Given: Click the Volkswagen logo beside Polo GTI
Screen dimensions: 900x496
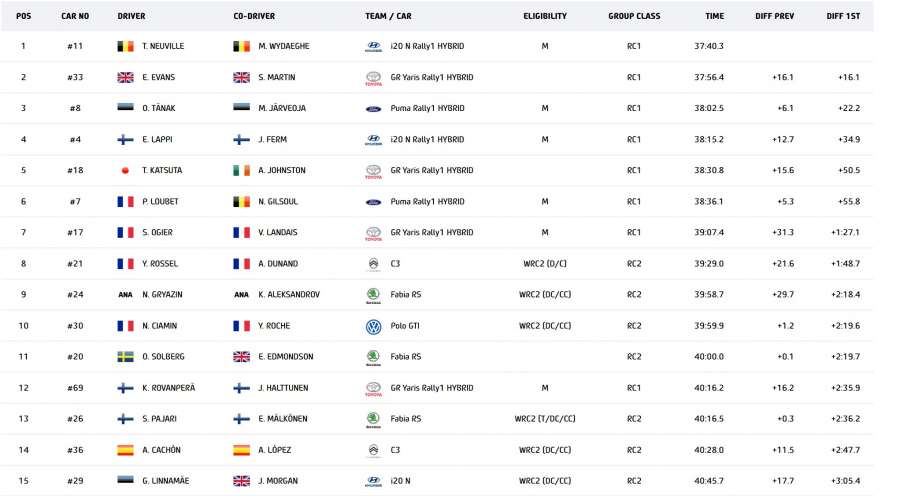Looking at the screenshot, I should pos(374,326).
